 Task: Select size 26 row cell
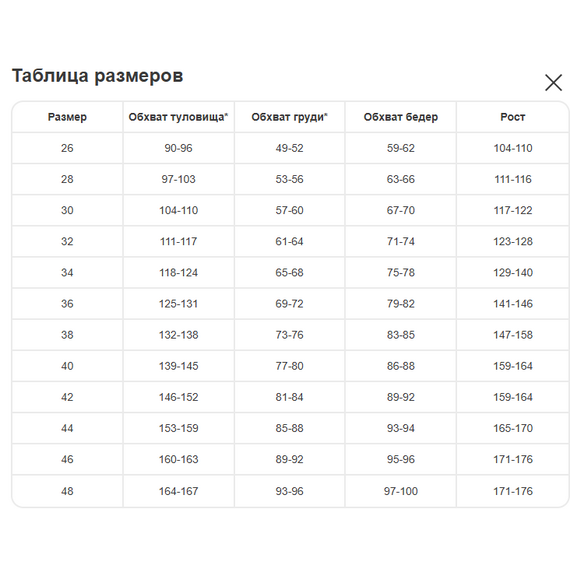pyautogui.click(x=67, y=148)
